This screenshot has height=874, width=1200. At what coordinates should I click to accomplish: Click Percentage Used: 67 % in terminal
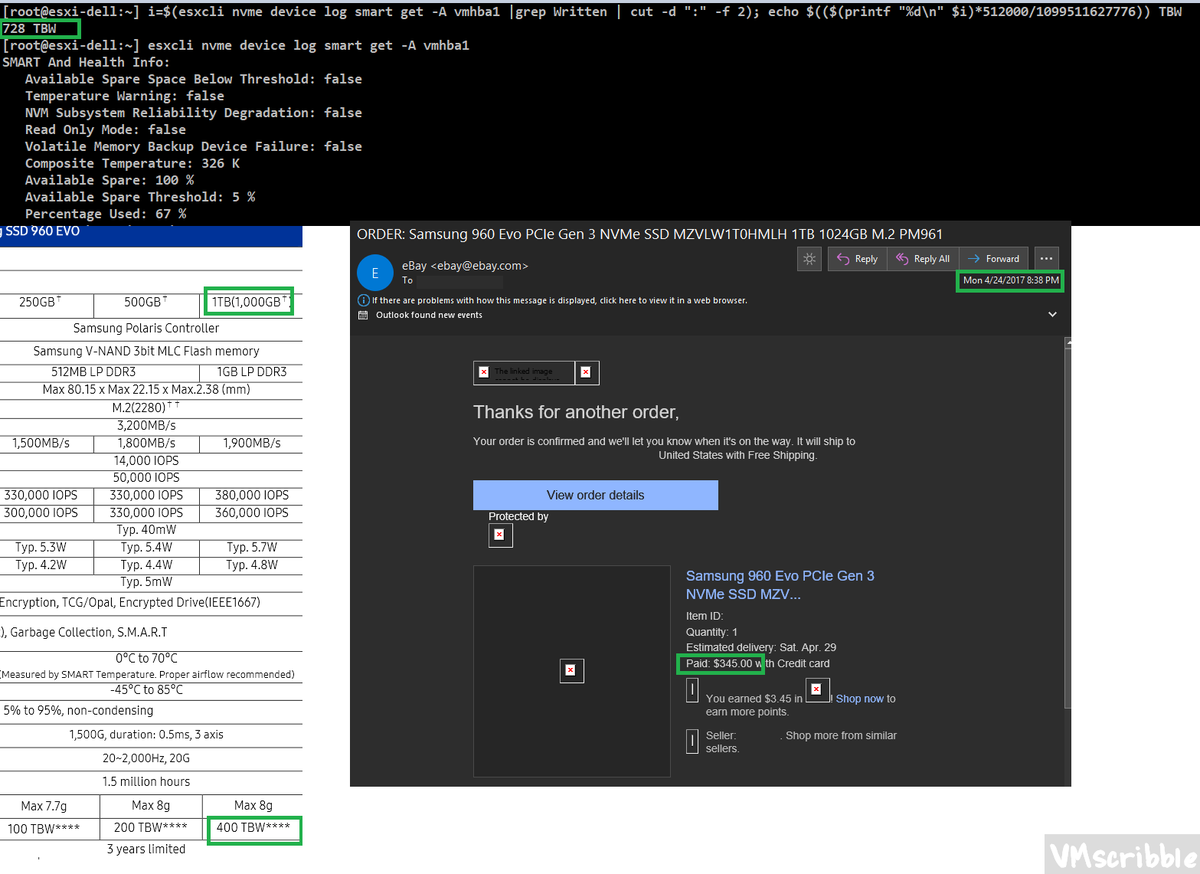coord(105,214)
